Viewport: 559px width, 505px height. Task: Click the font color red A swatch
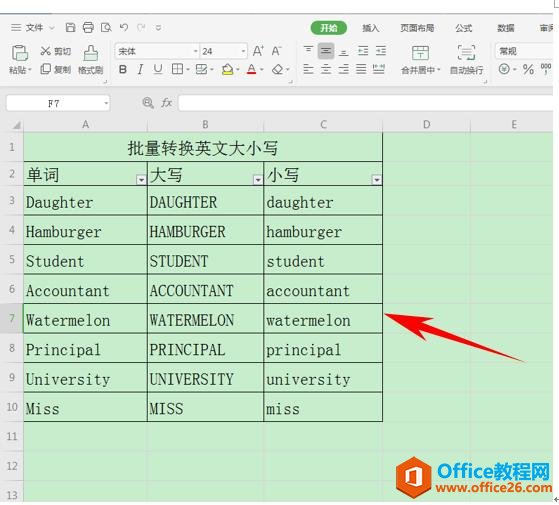pos(252,69)
